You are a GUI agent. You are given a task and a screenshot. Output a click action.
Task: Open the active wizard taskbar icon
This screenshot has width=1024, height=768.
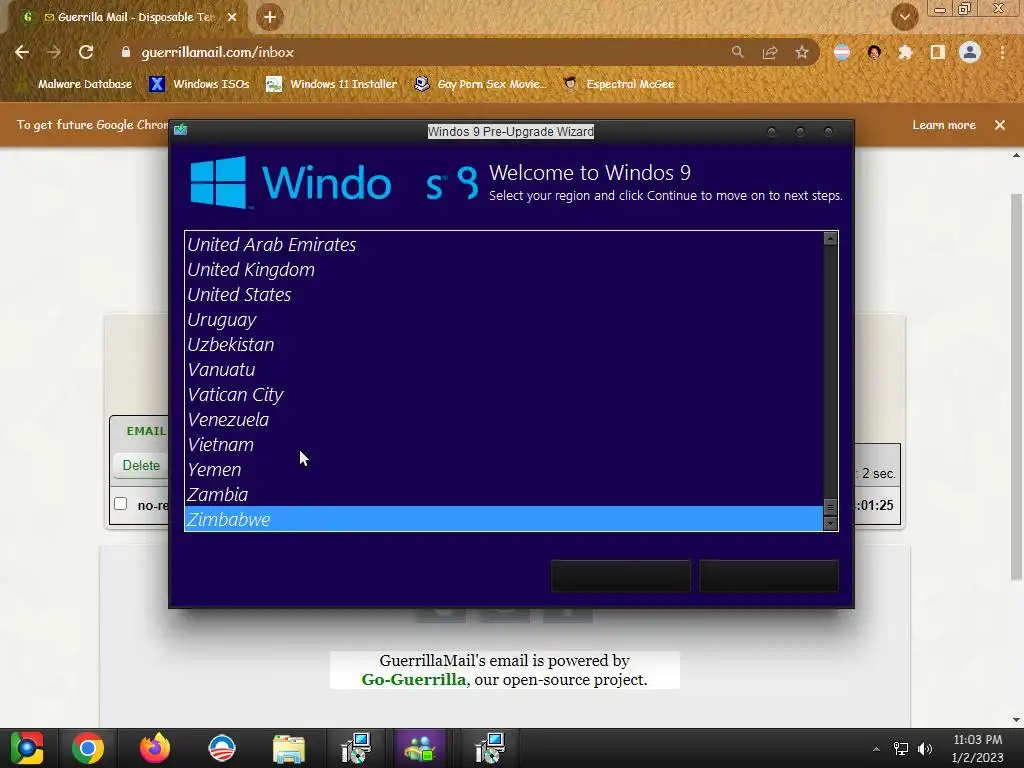click(421, 748)
